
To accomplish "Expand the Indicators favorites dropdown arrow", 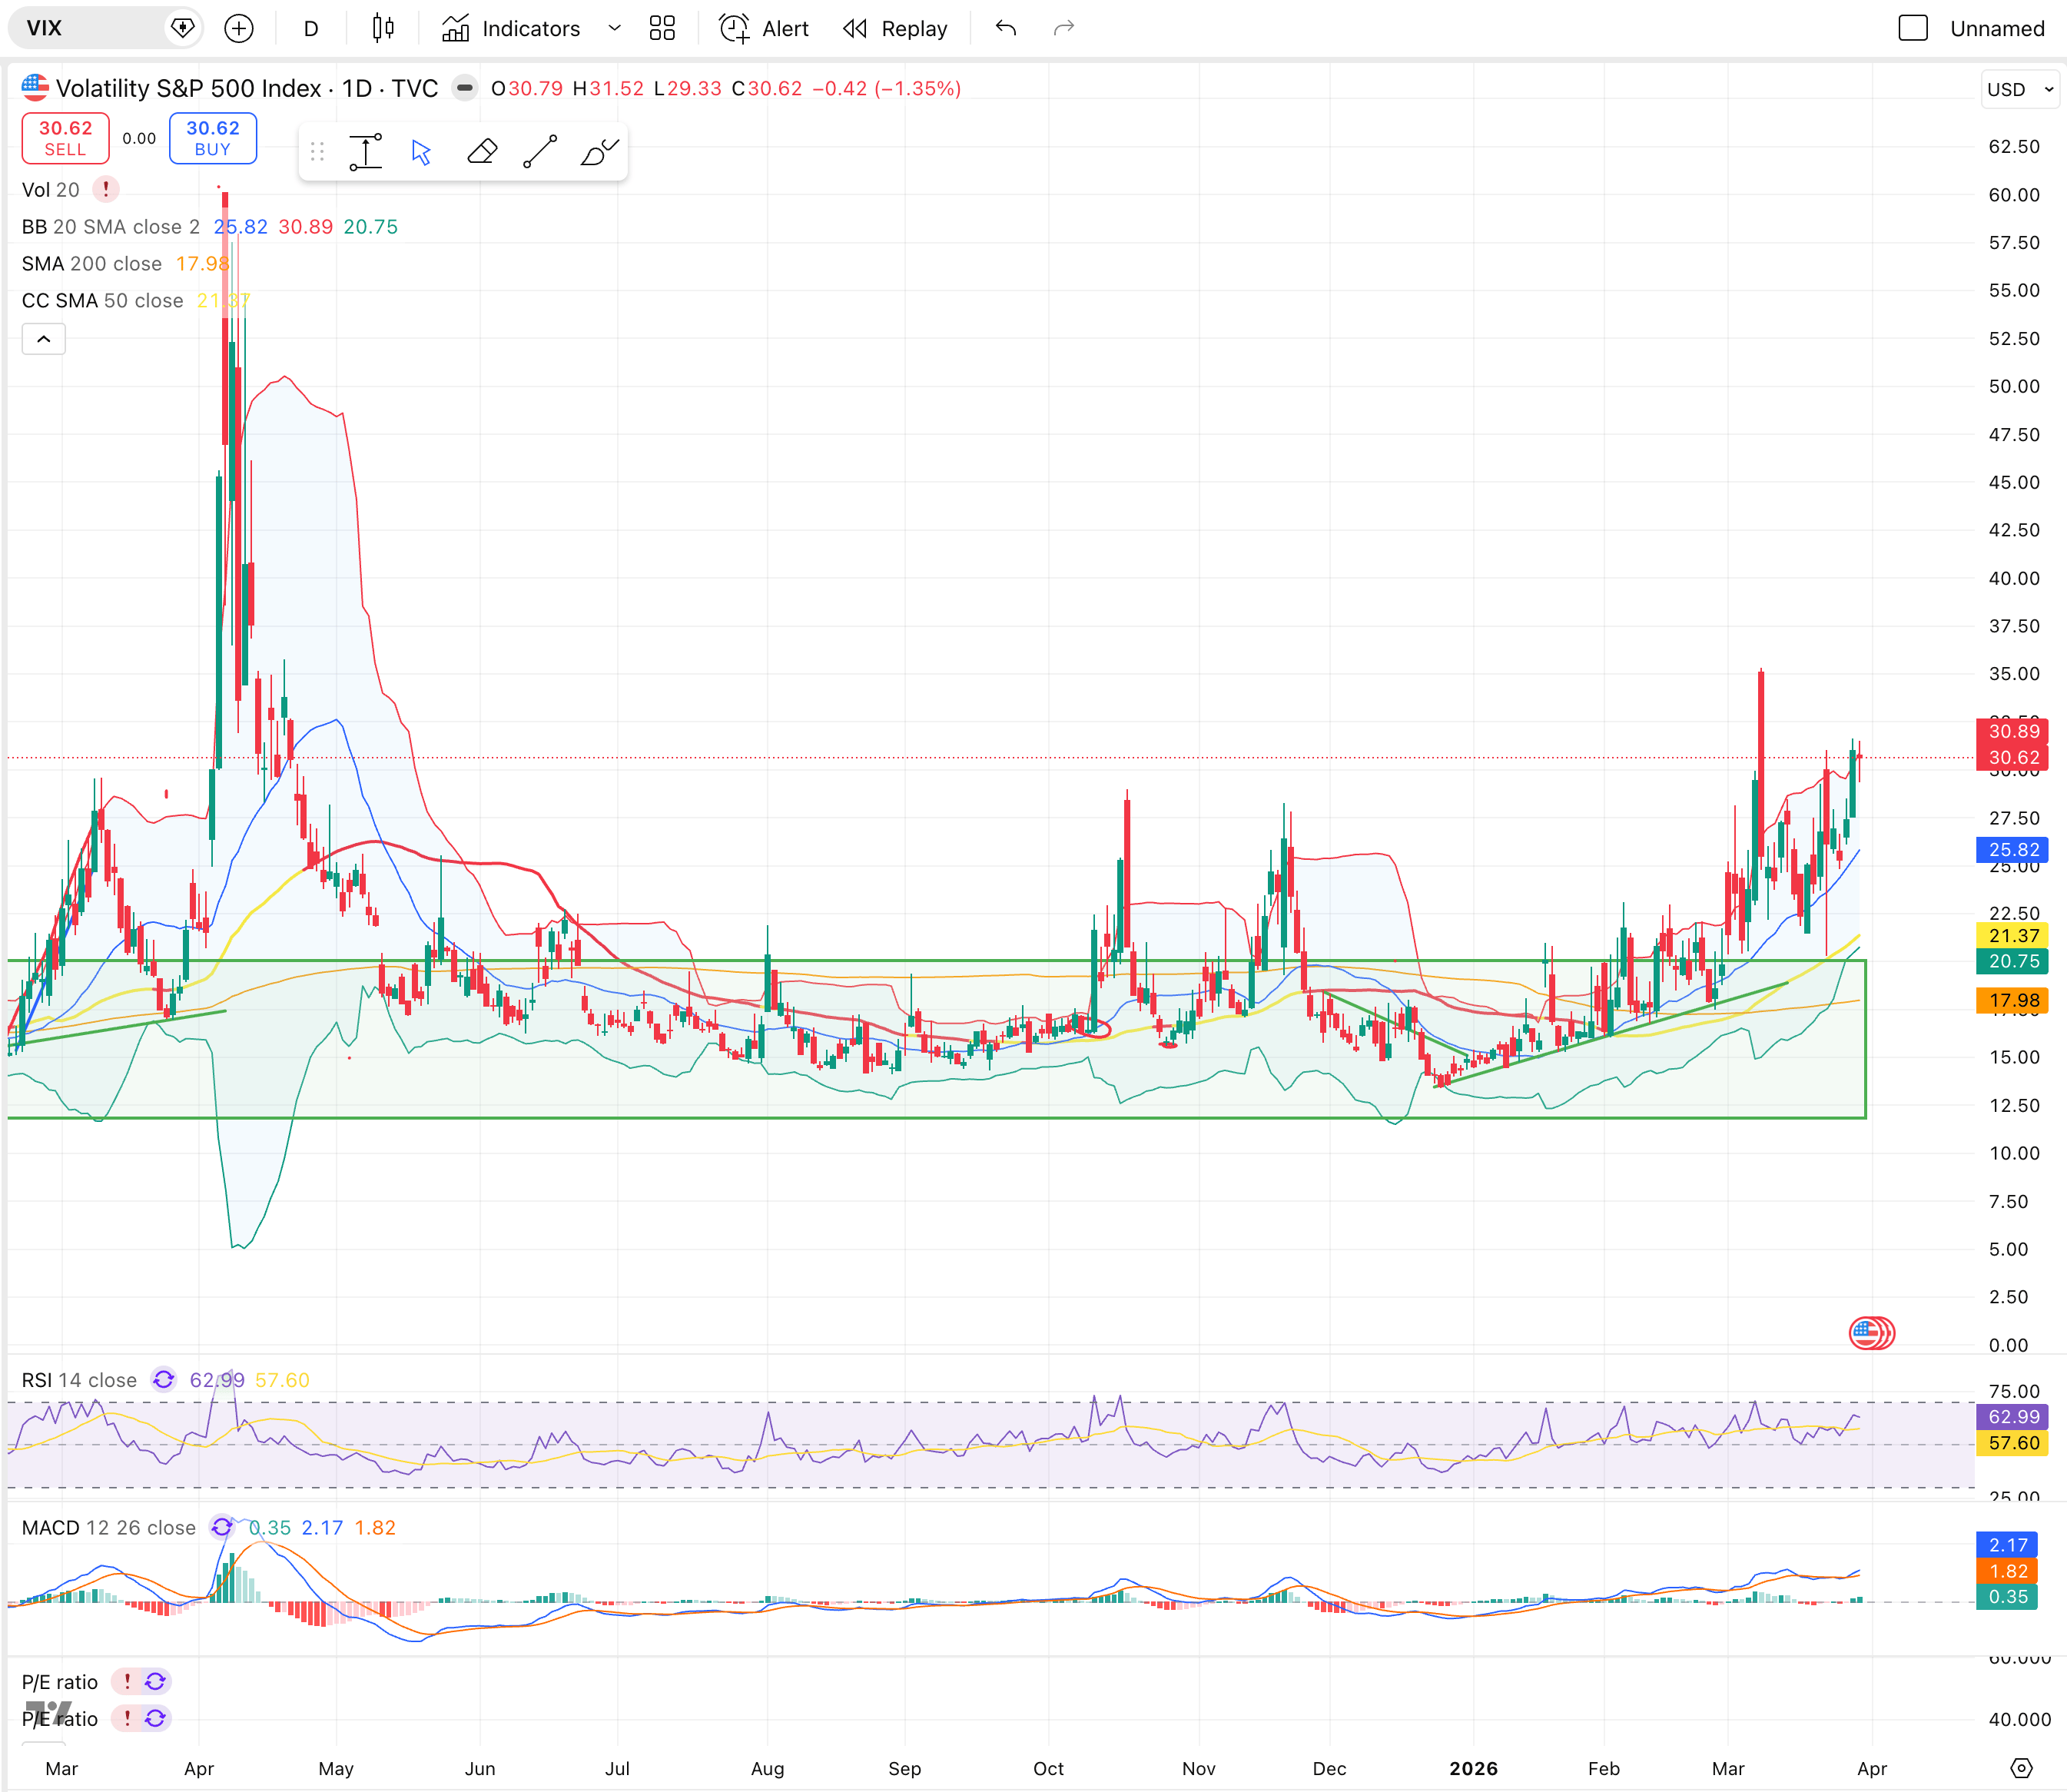I will tap(614, 28).
